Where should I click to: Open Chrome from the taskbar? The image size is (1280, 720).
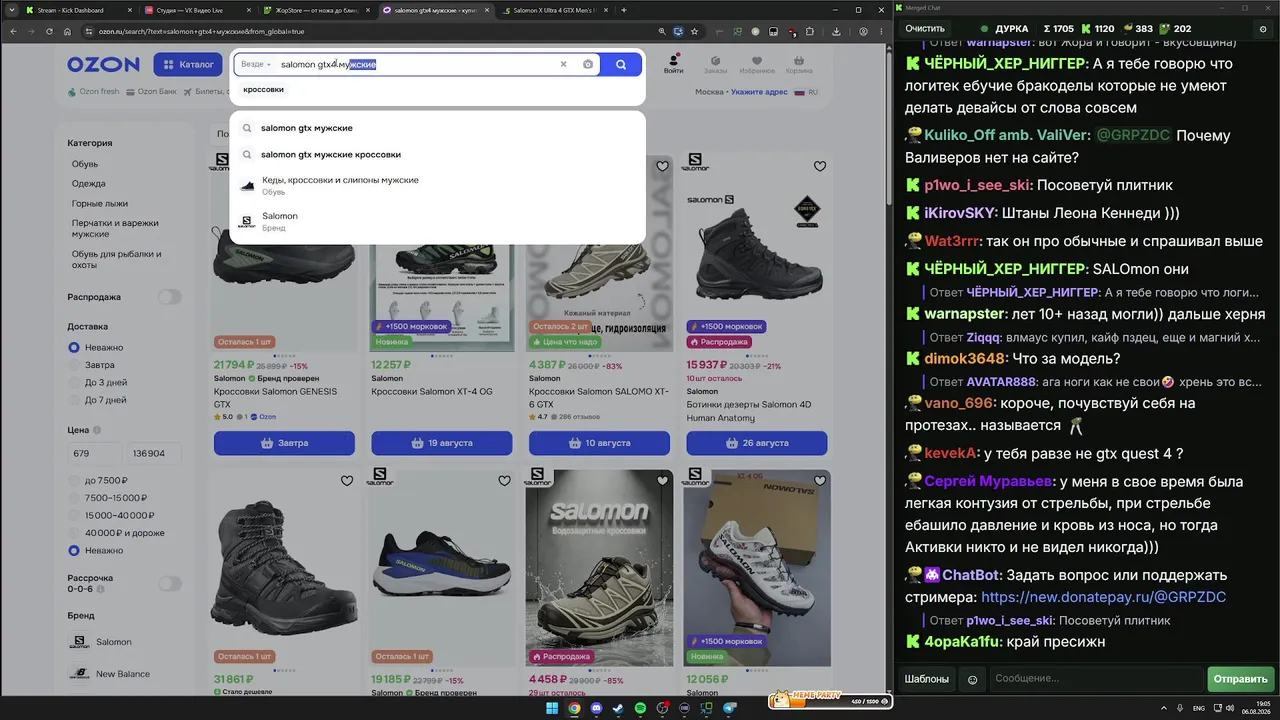click(574, 709)
